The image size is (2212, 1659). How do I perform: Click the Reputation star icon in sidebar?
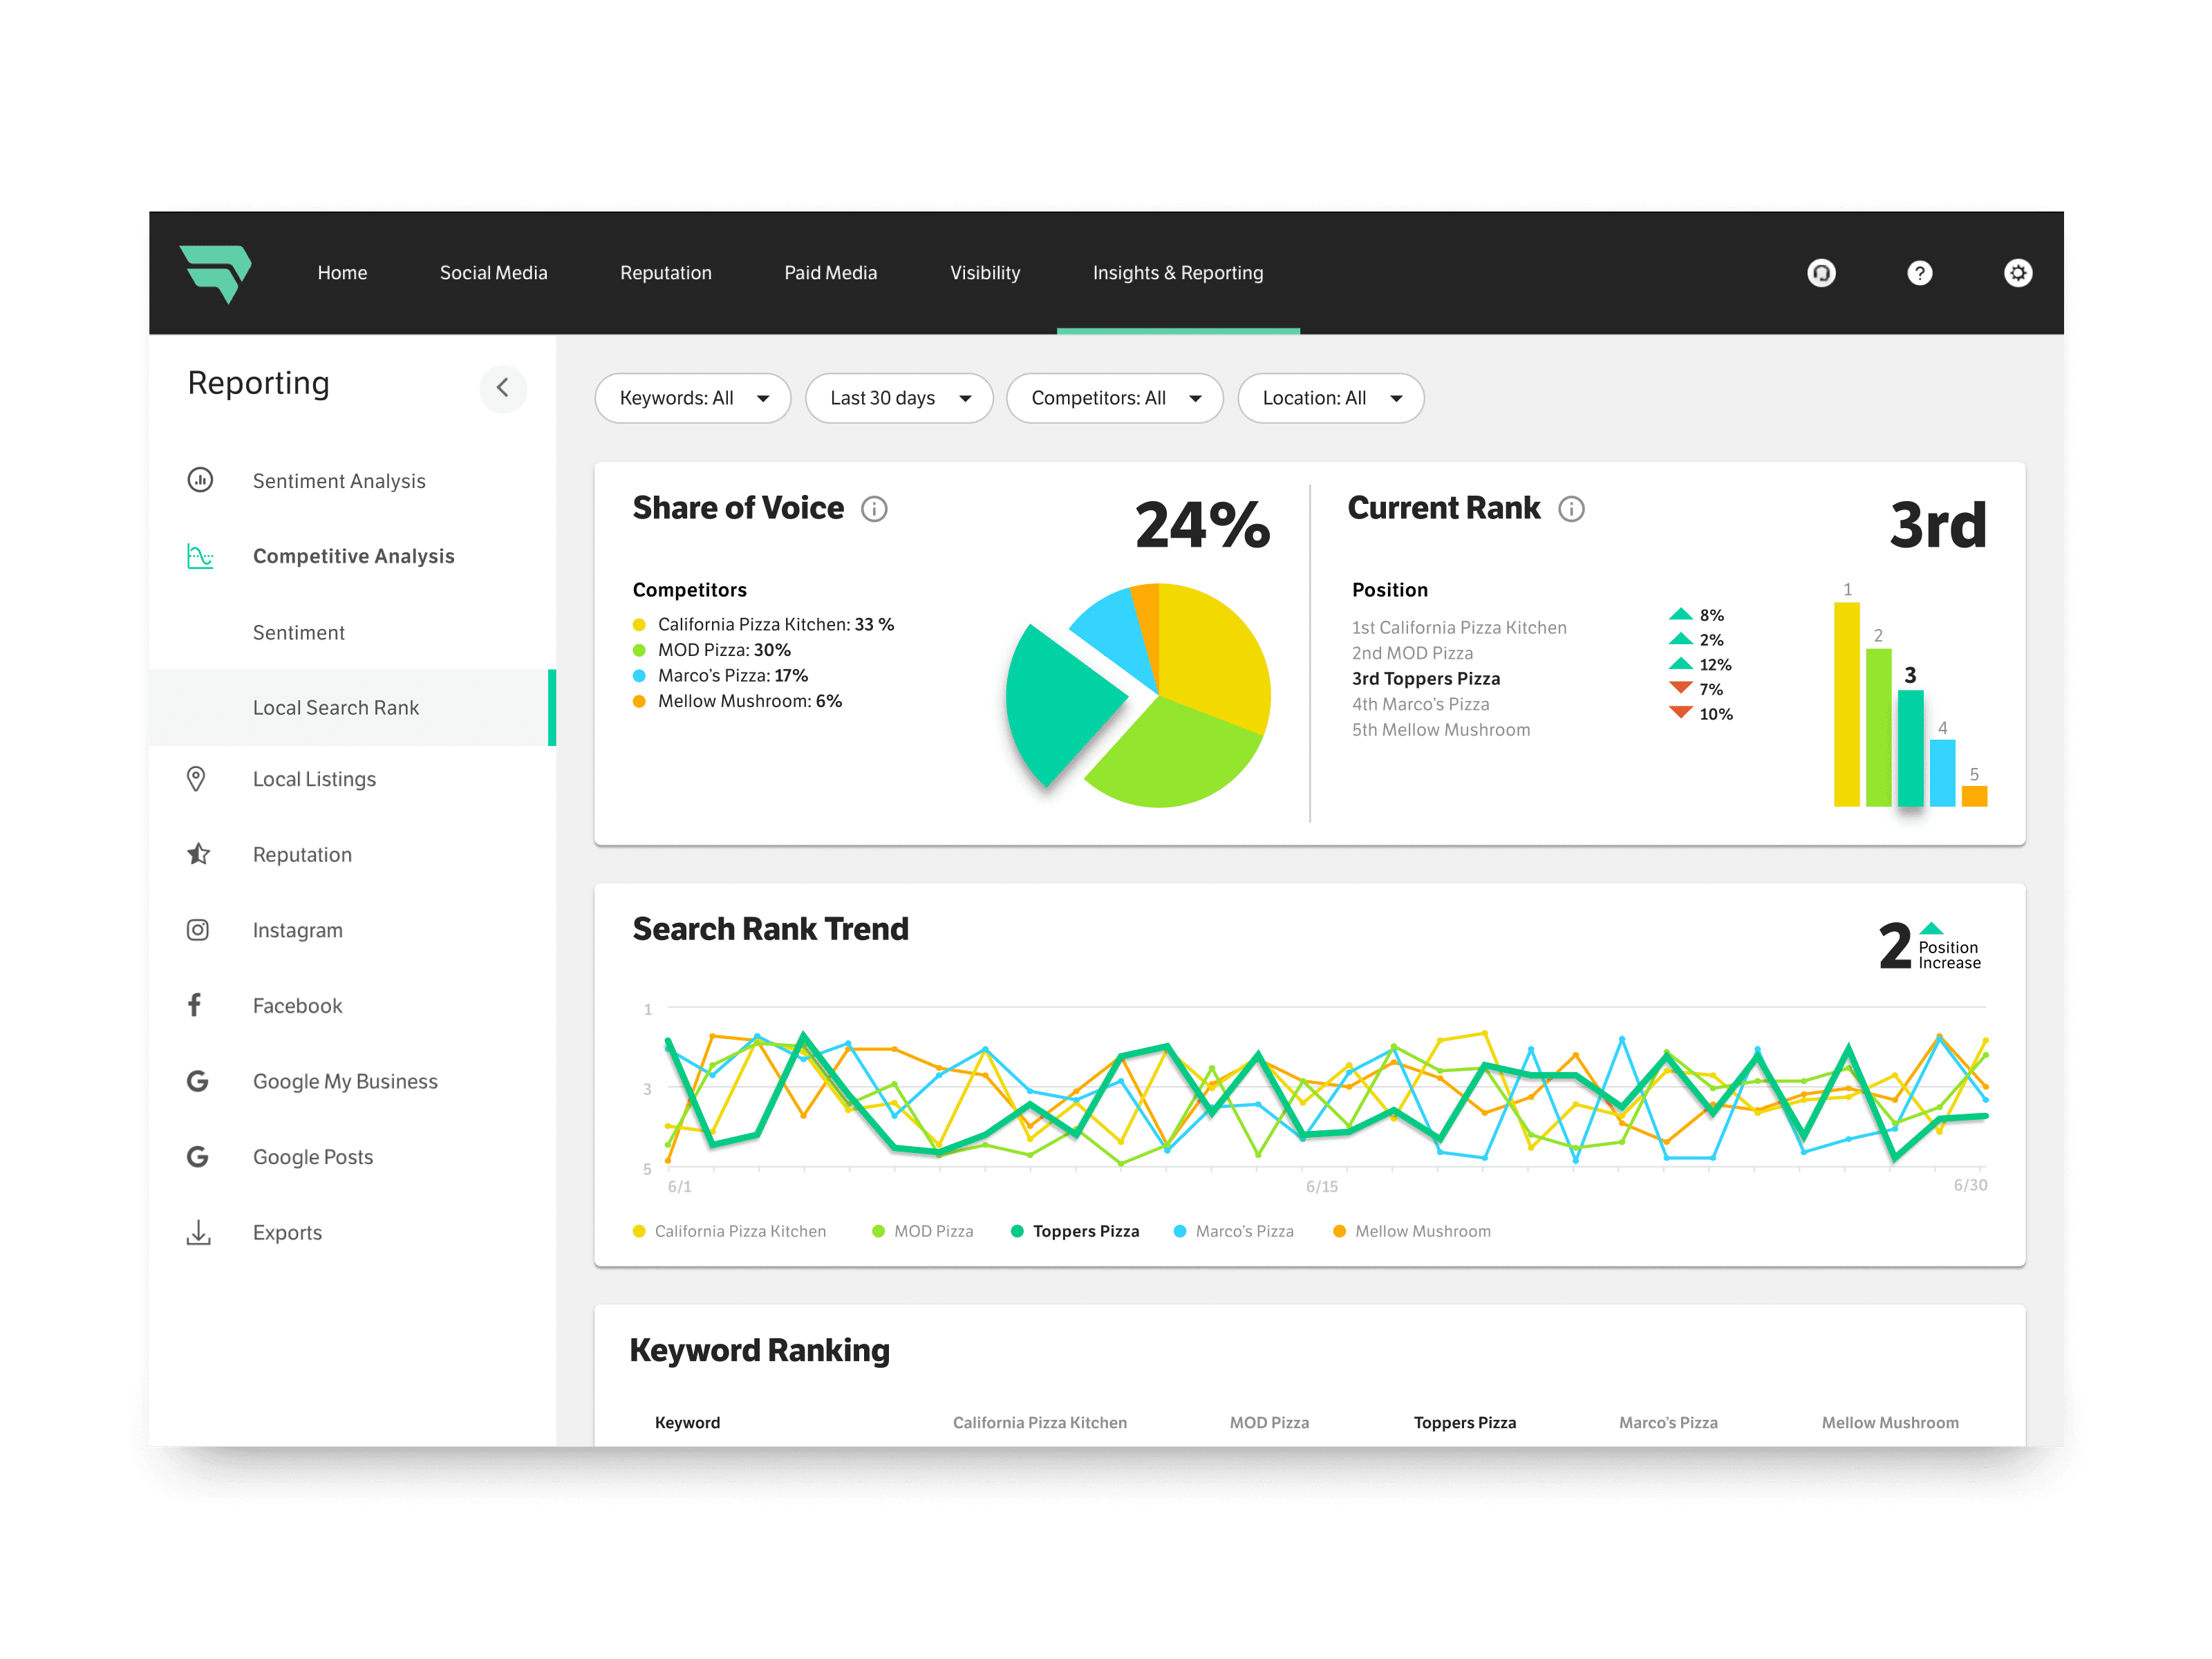[198, 854]
